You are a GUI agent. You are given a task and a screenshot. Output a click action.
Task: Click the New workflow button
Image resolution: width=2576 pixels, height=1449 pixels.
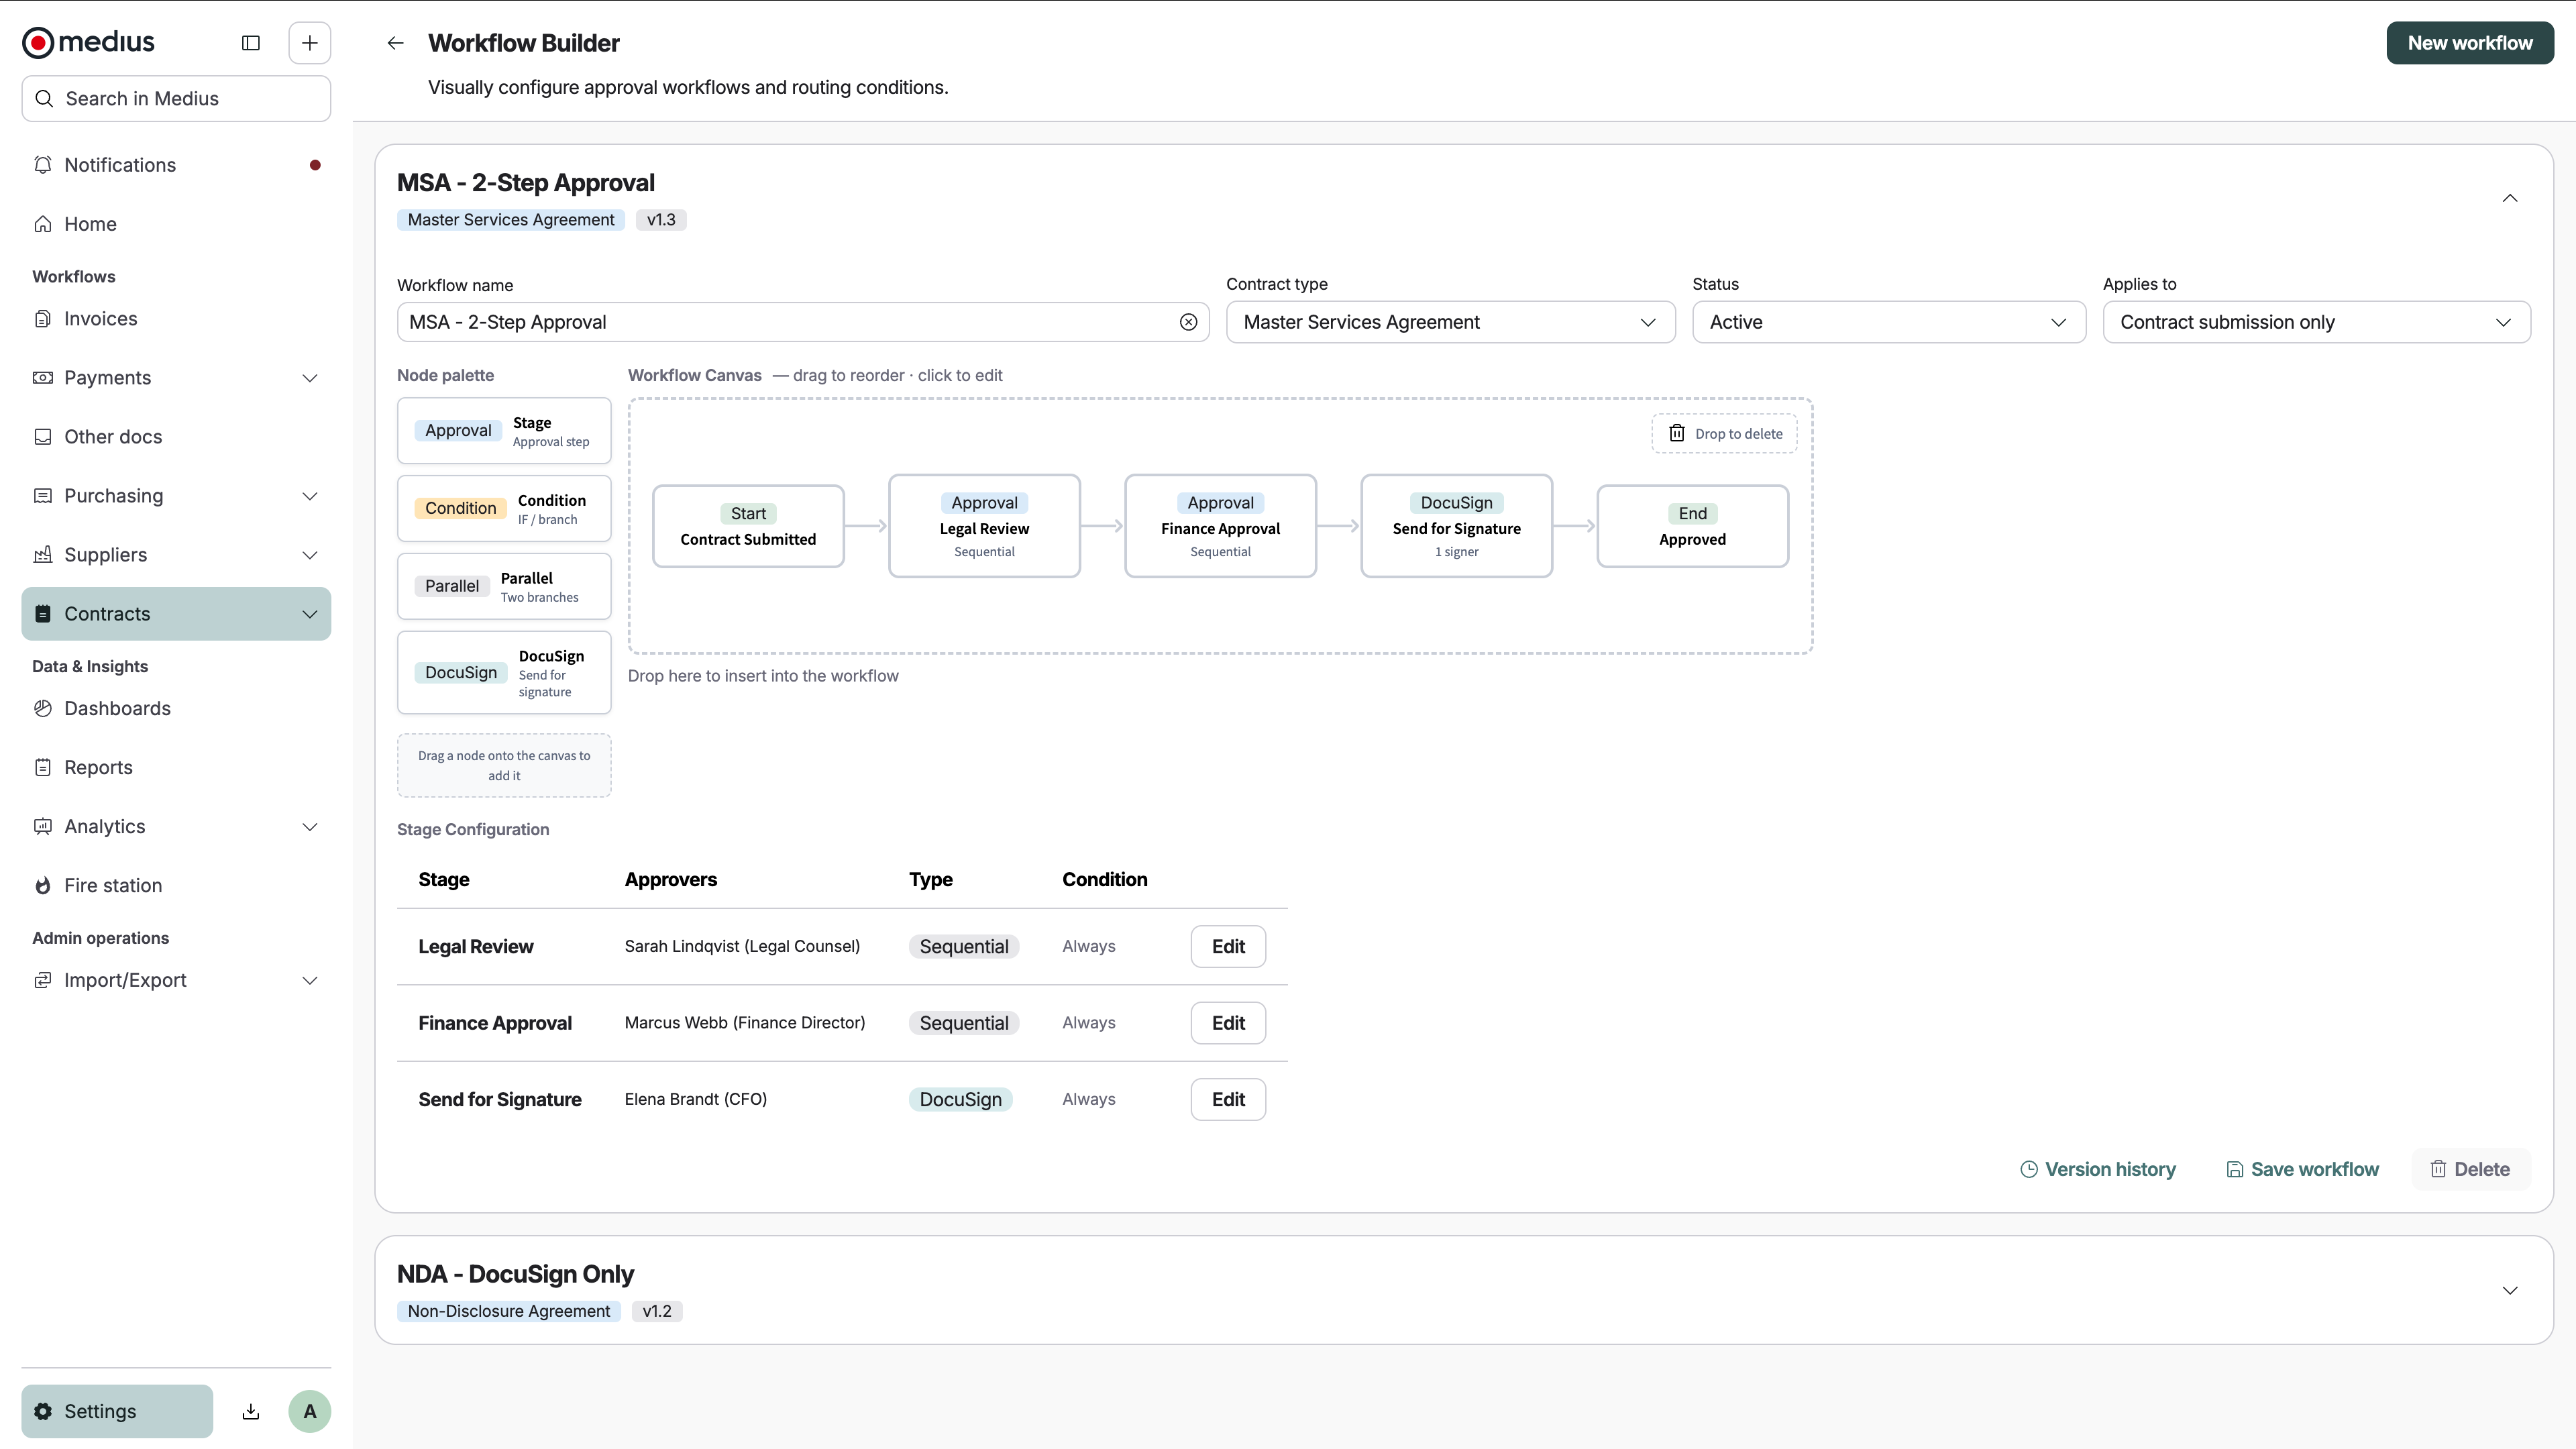pyautogui.click(x=2470, y=43)
